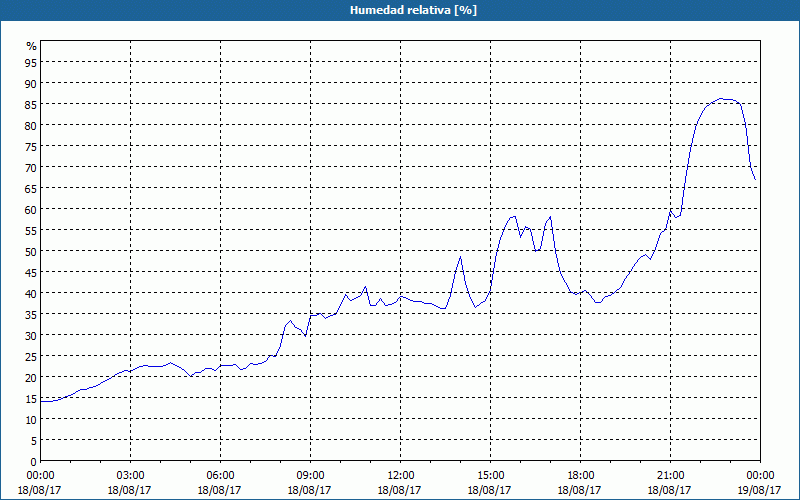This screenshot has height=500, width=800.
Task: Select the 5 label on the y-axis
Action: 34,440
